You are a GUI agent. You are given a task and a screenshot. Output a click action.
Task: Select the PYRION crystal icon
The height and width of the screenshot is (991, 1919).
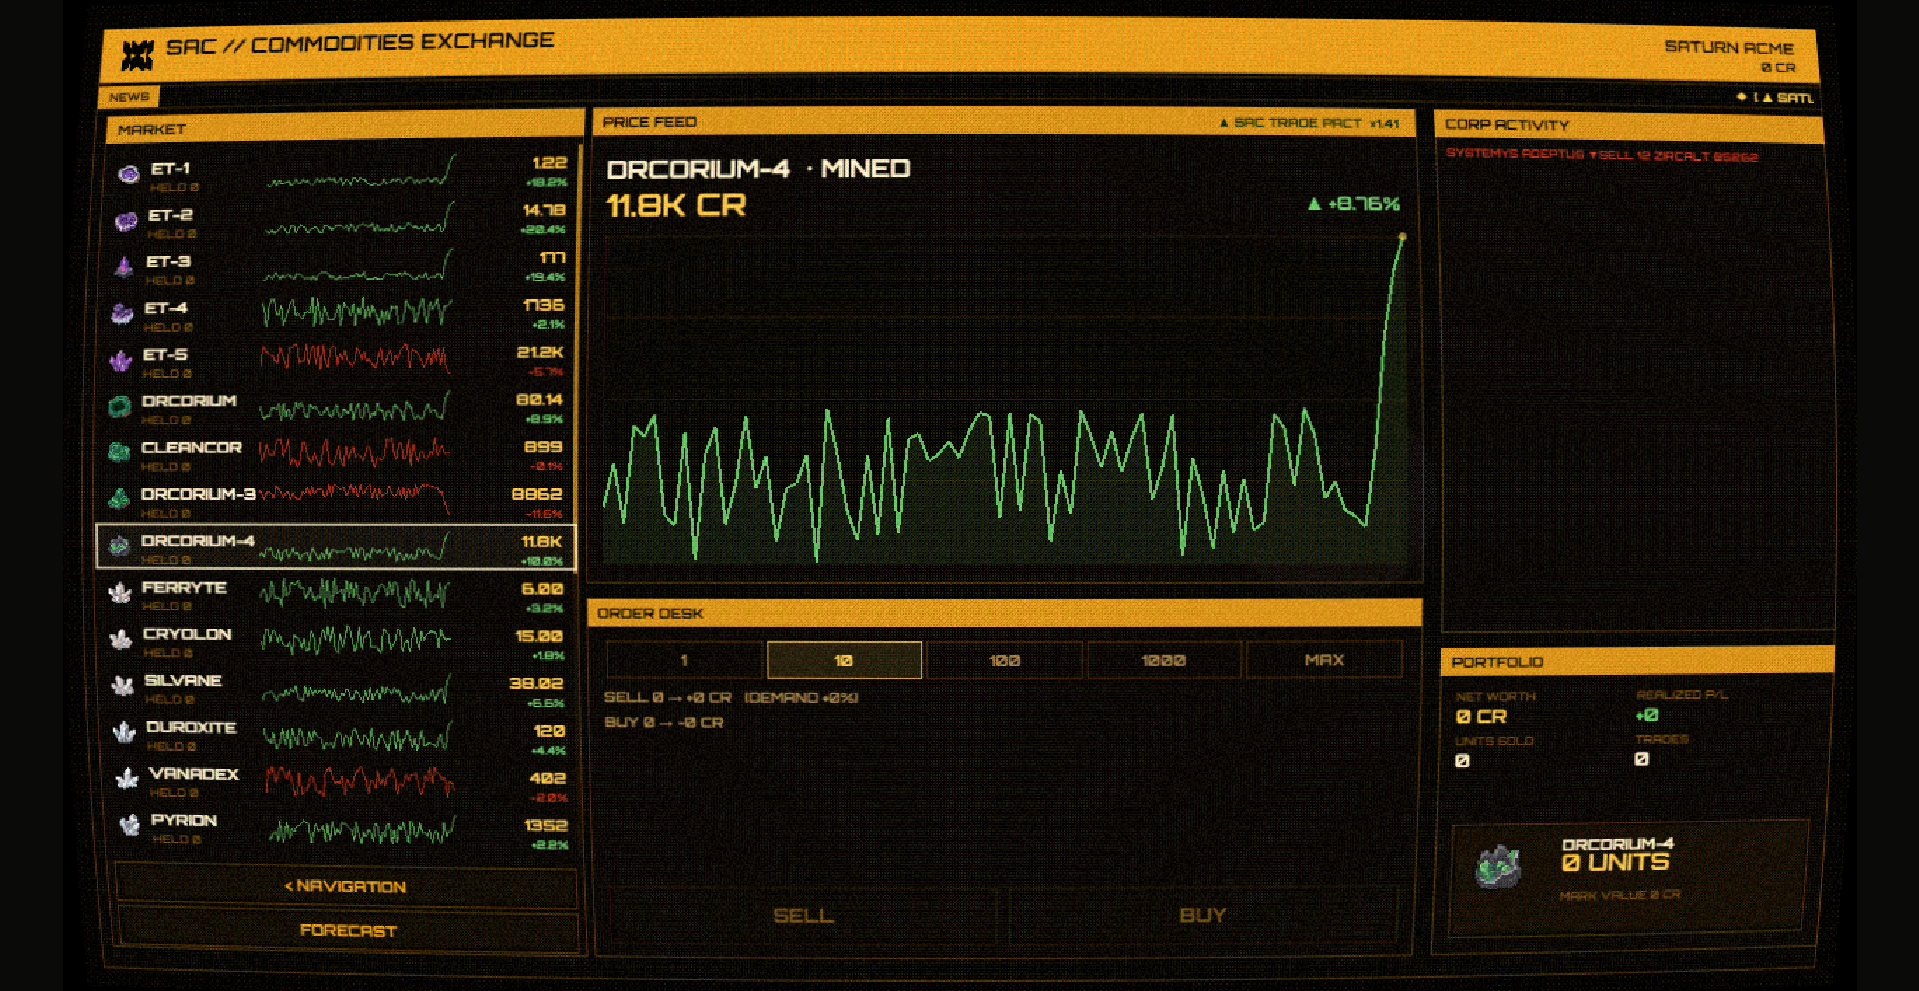[x=129, y=825]
